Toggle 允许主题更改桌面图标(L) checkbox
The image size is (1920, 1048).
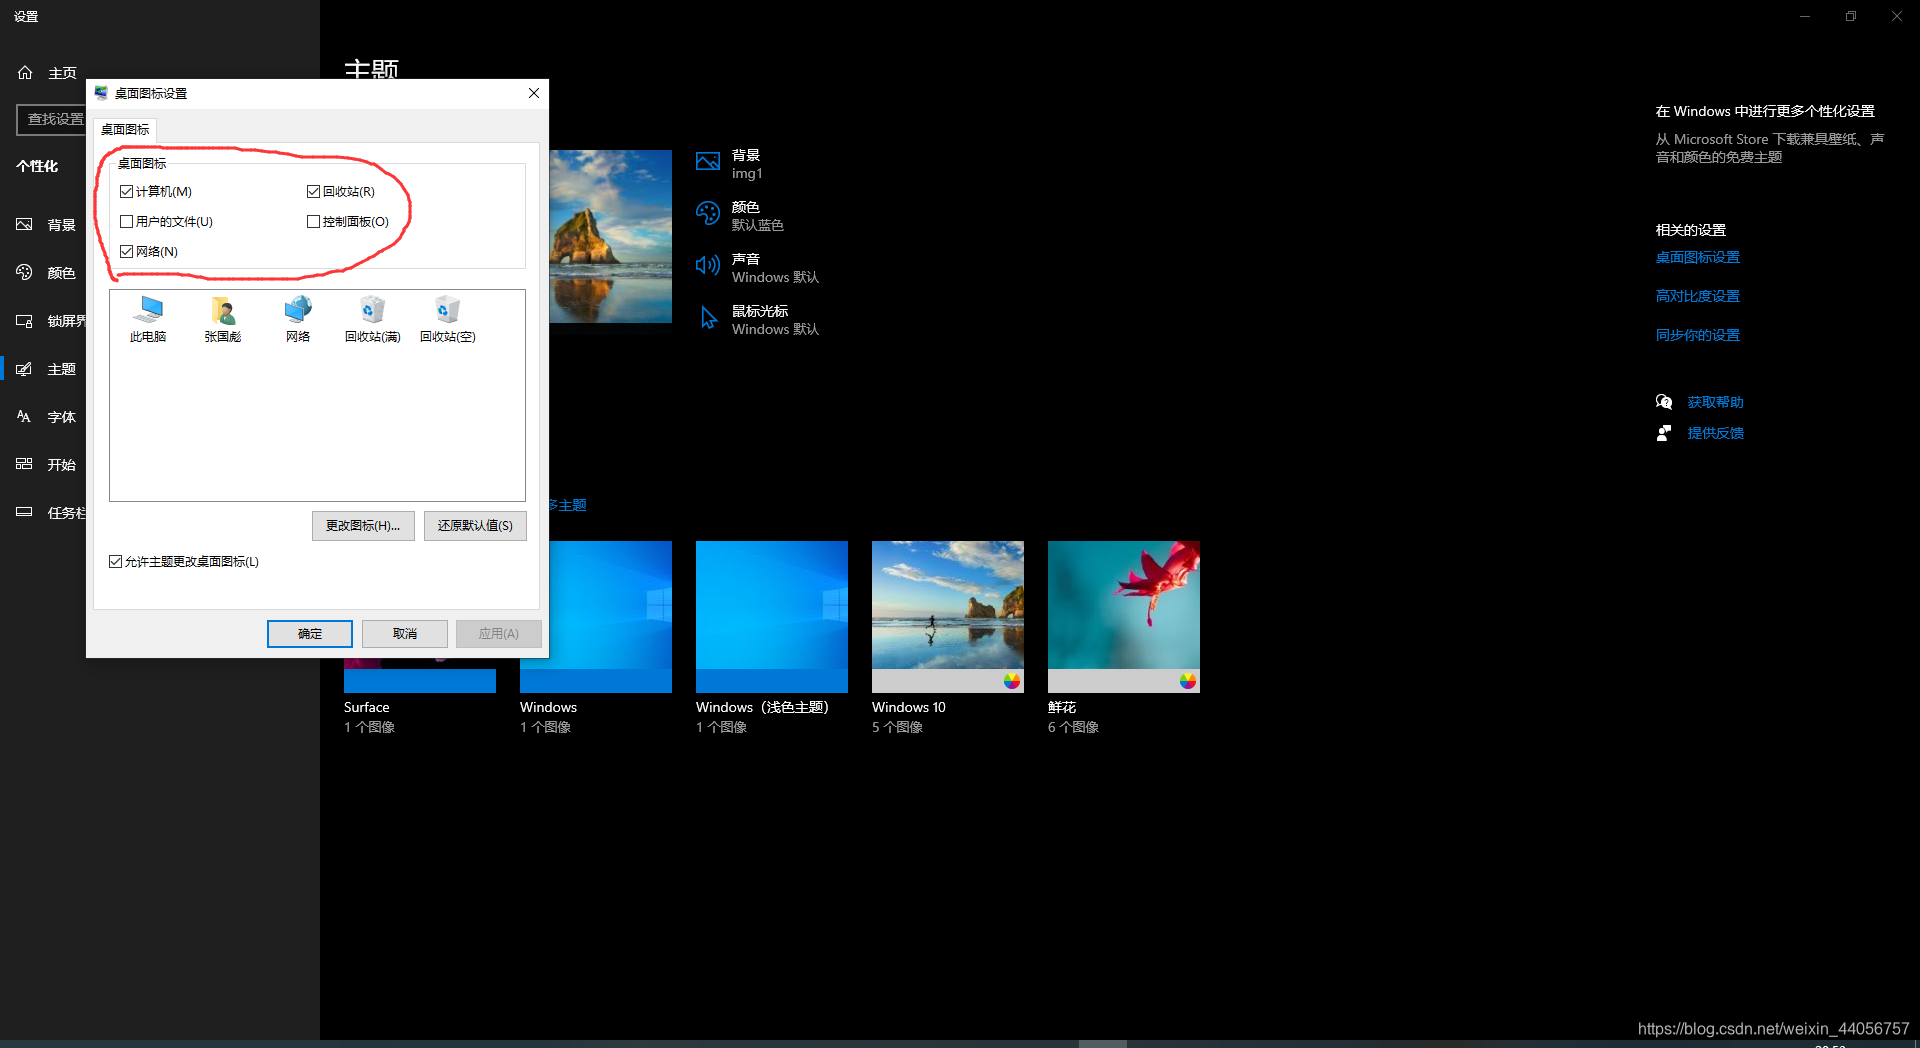coord(115,562)
